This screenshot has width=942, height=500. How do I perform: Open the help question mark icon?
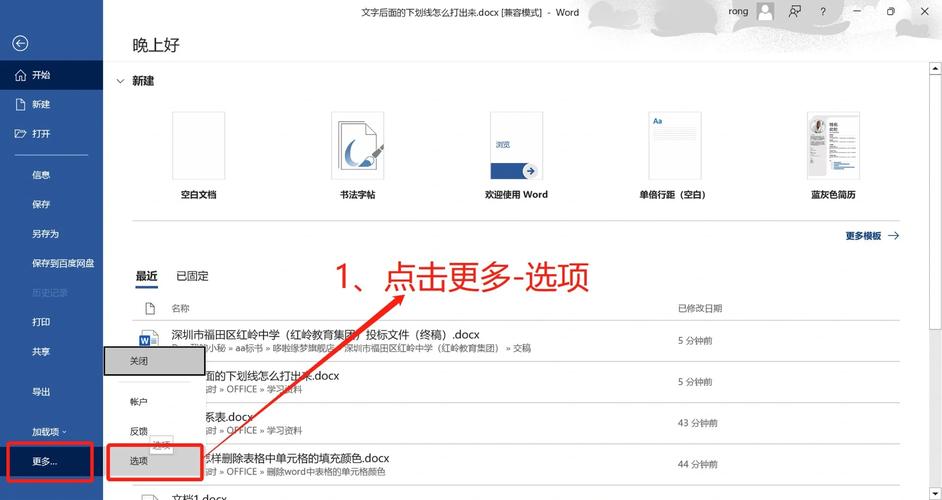(x=822, y=11)
